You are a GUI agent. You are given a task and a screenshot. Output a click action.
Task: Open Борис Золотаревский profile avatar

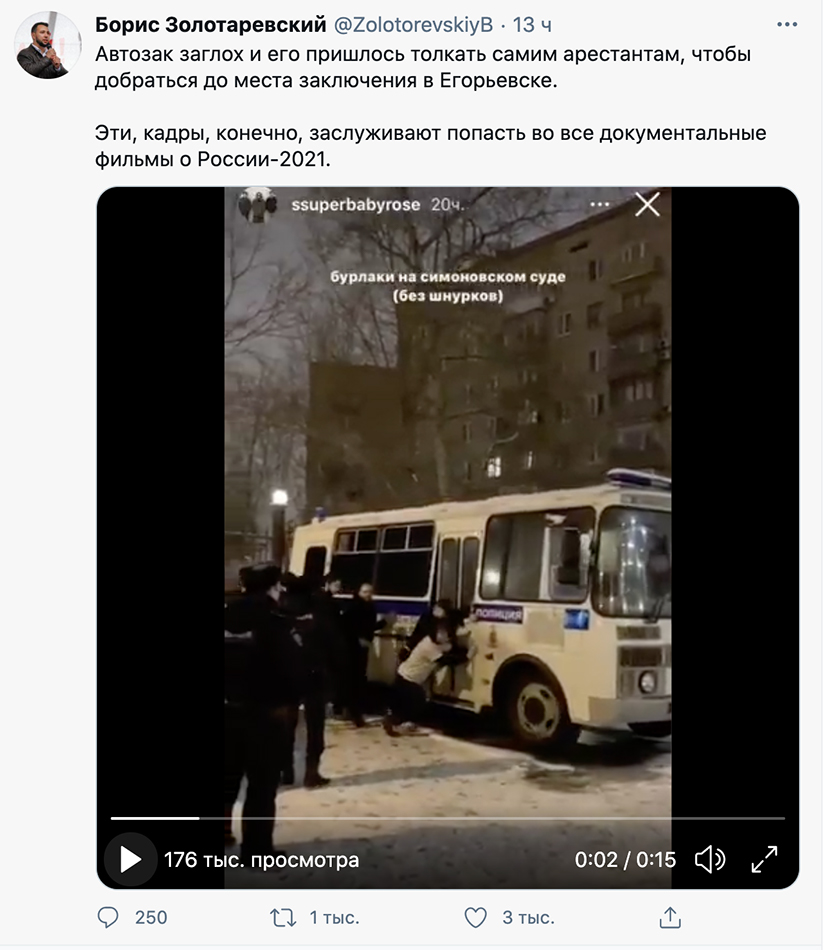click(x=48, y=45)
